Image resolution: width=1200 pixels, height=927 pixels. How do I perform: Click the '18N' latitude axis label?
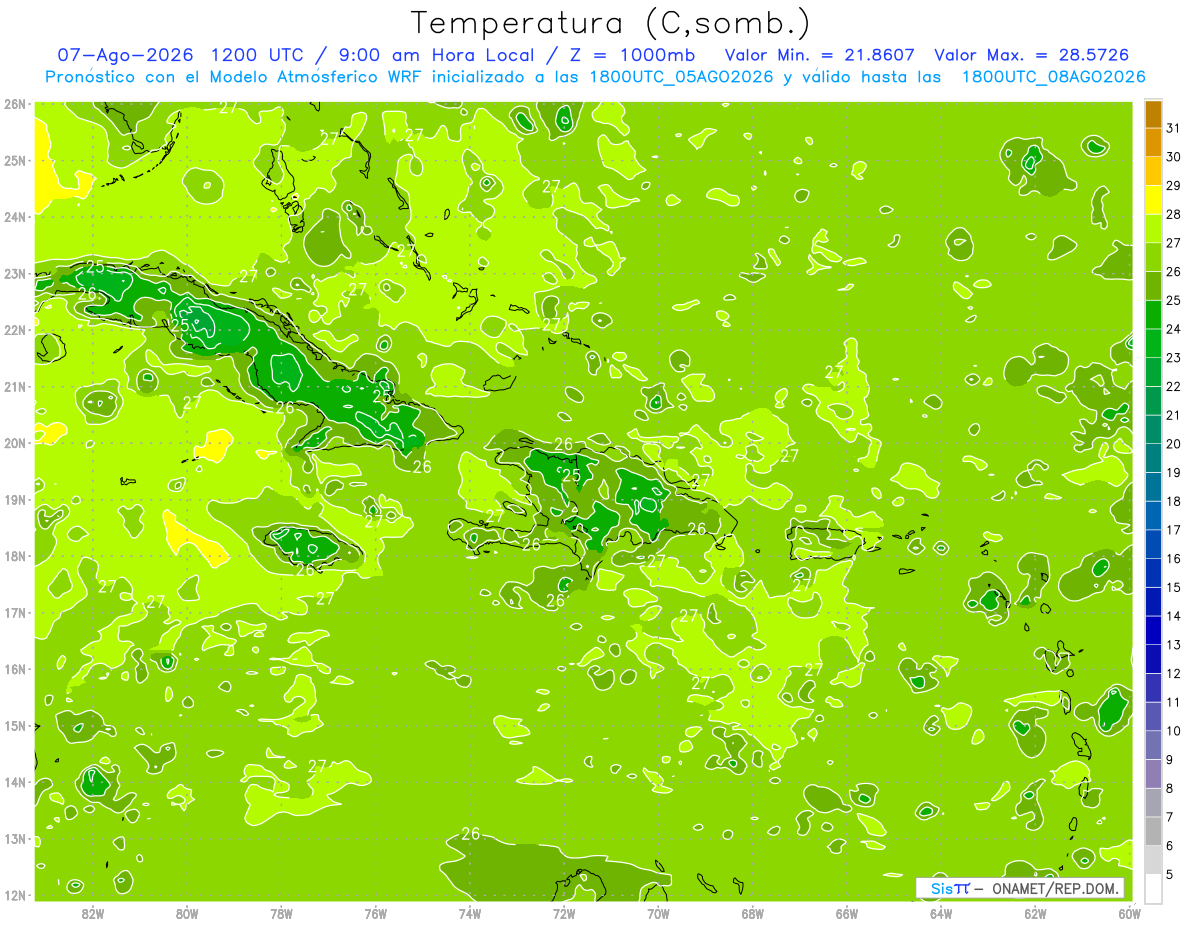(14, 556)
